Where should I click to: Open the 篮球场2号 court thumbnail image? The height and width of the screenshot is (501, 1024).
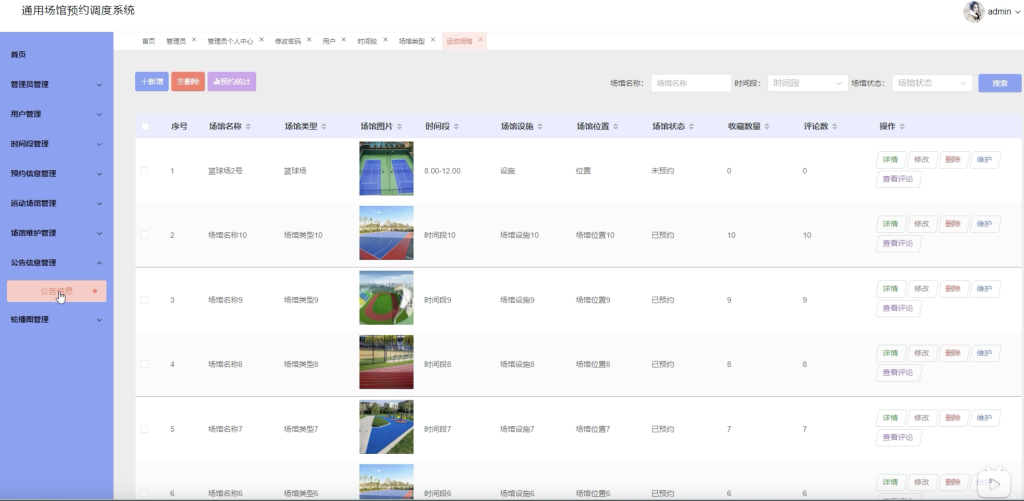pos(386,169)
